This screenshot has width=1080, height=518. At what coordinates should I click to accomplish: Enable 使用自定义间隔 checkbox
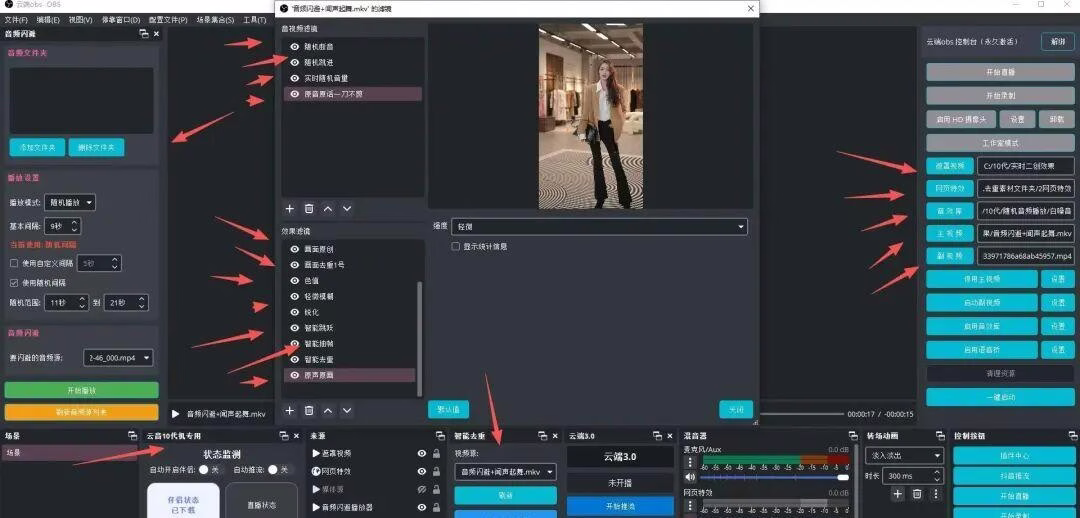pos(14,263)
